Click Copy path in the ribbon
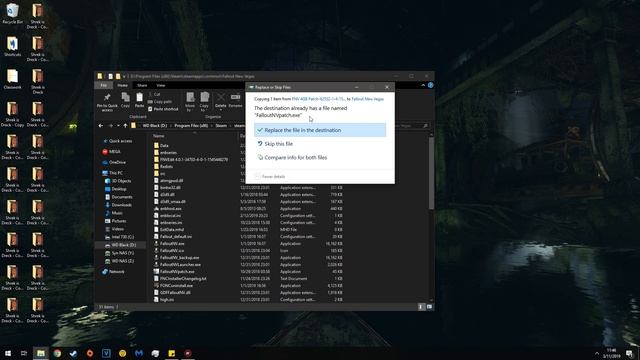 click(x=160, y=102)
